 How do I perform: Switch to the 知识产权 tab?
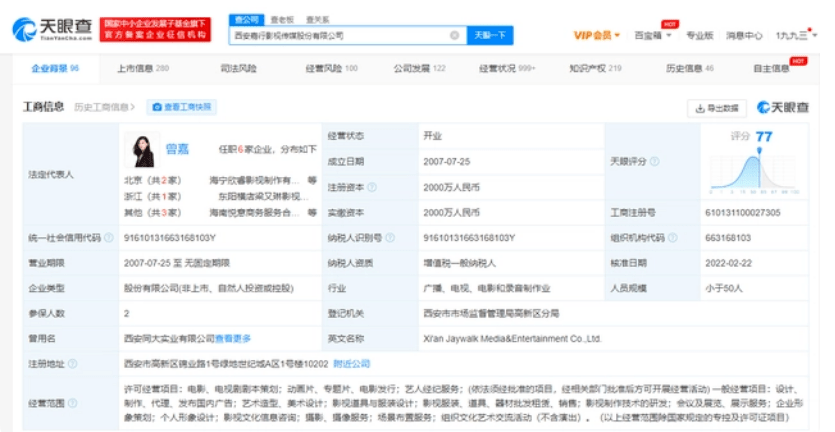(595, 68)
